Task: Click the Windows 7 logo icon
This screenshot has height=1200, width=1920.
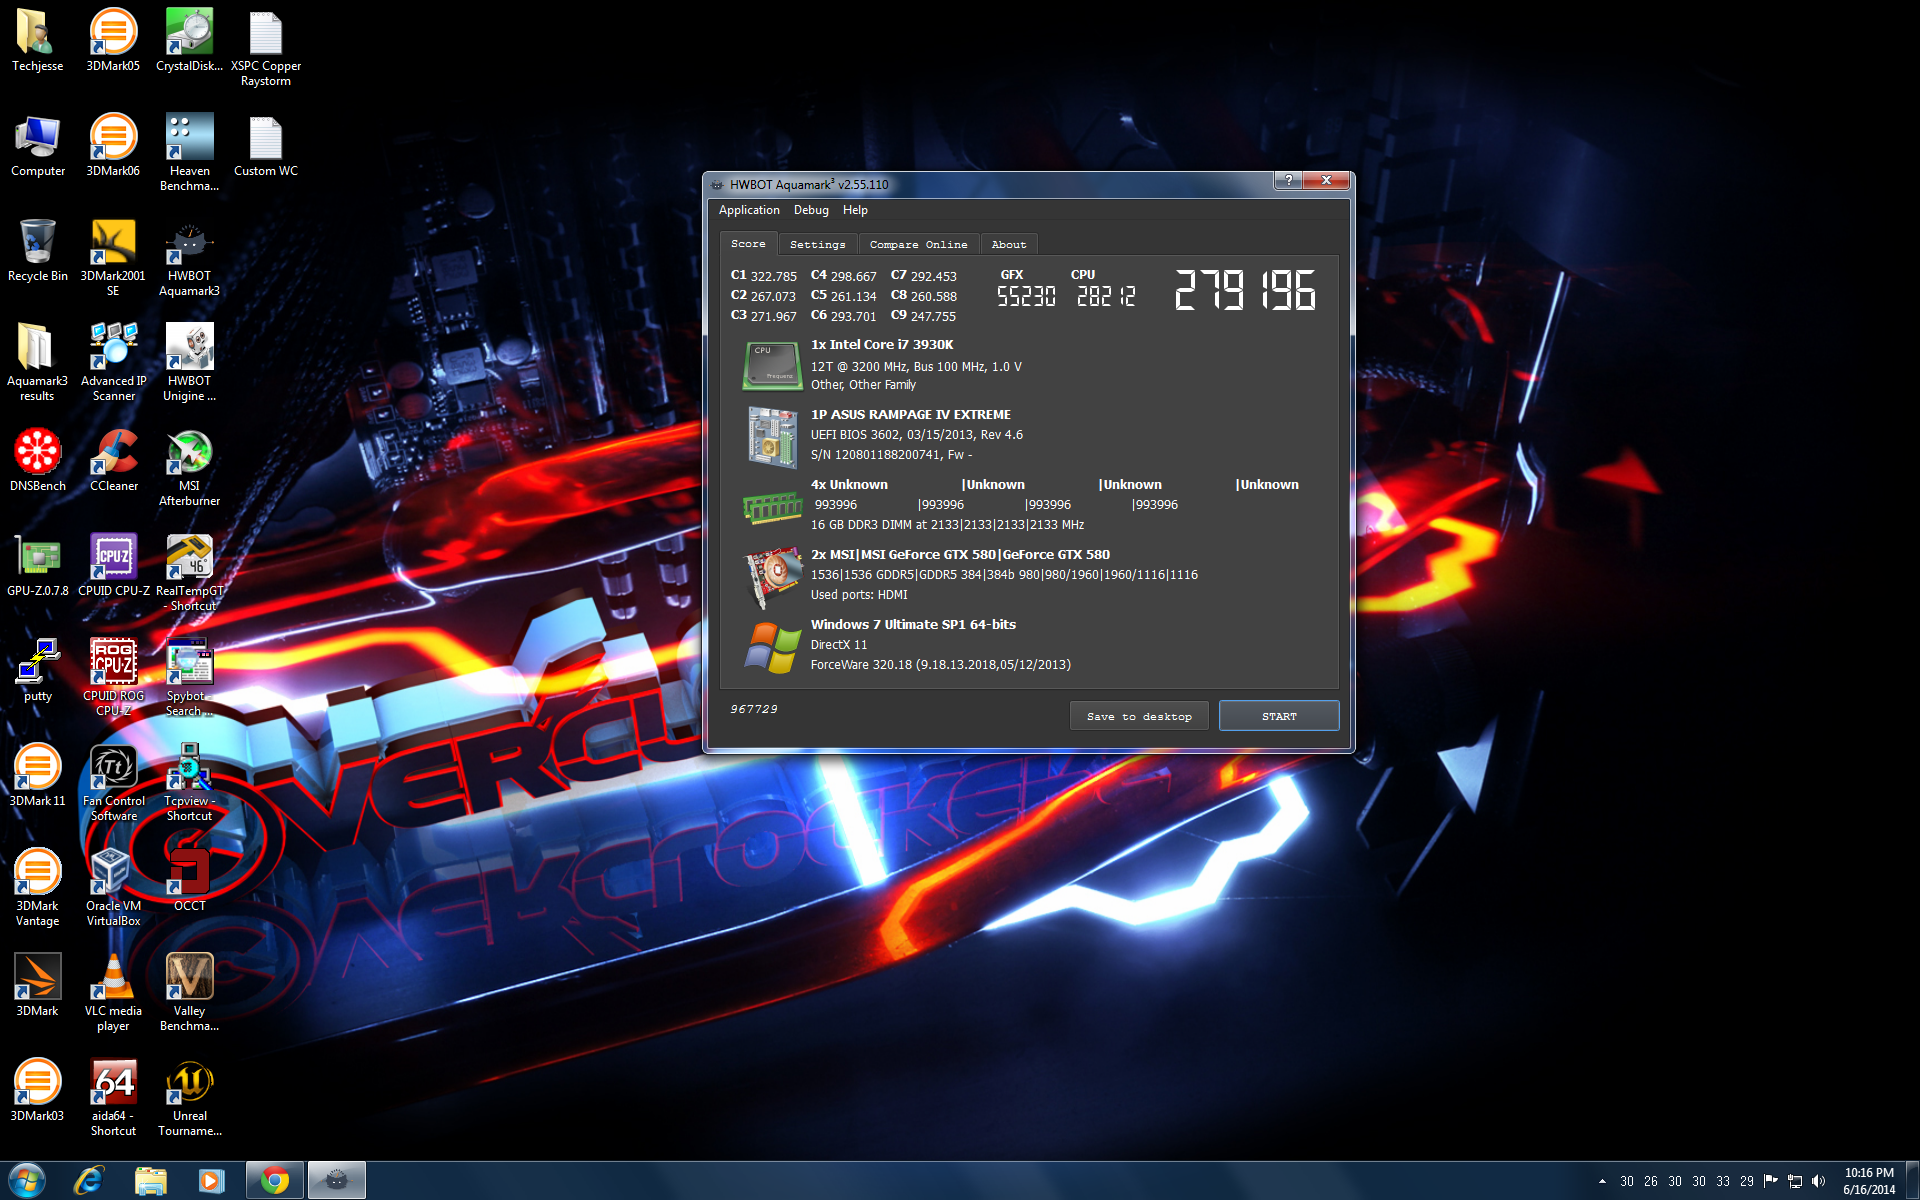Action: [x=772, y=647]
